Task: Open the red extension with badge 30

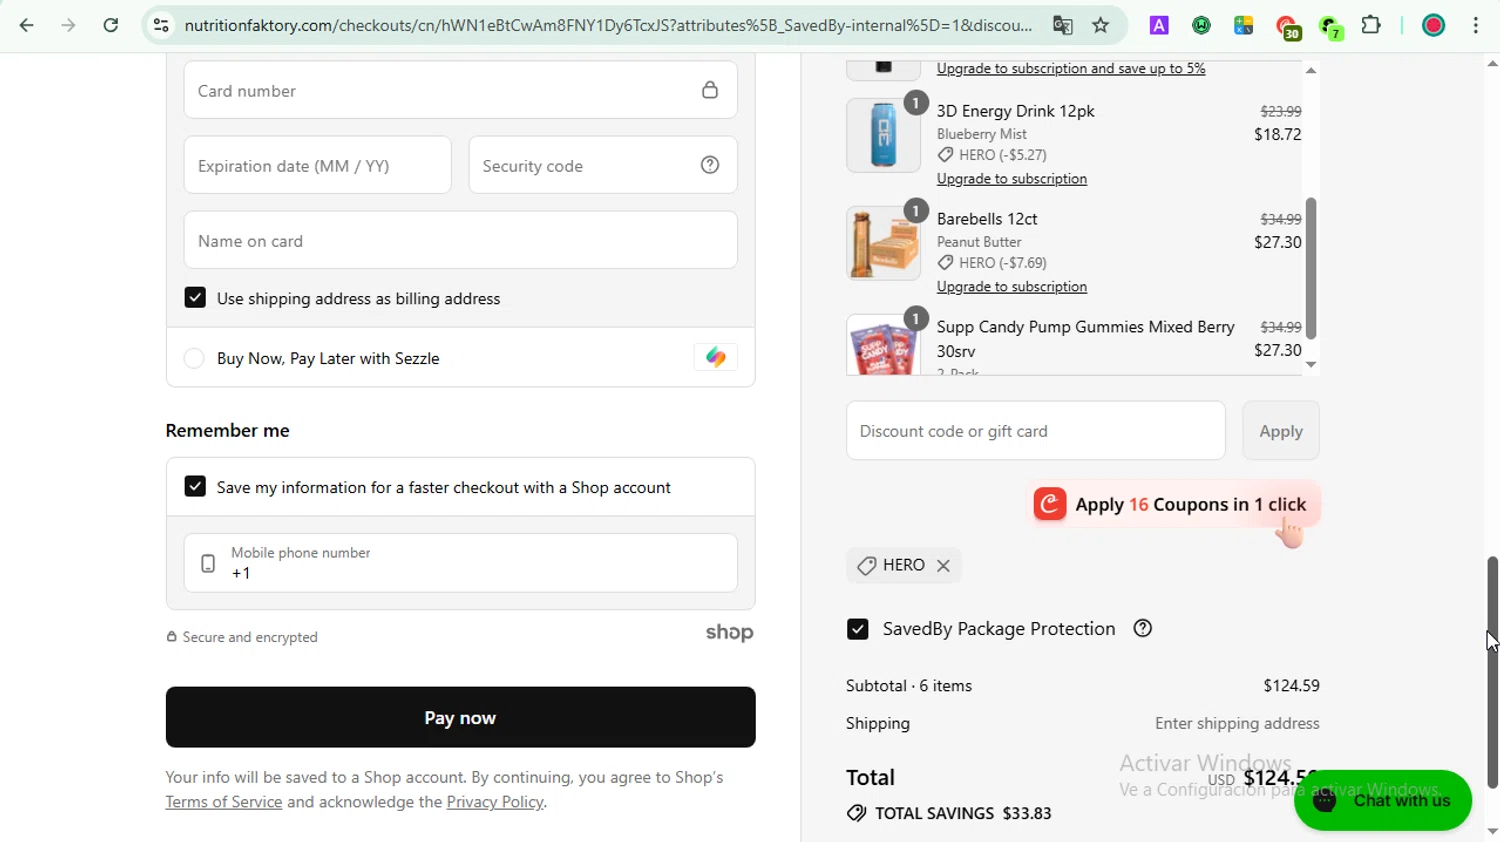Action: tap(1288, 28)
